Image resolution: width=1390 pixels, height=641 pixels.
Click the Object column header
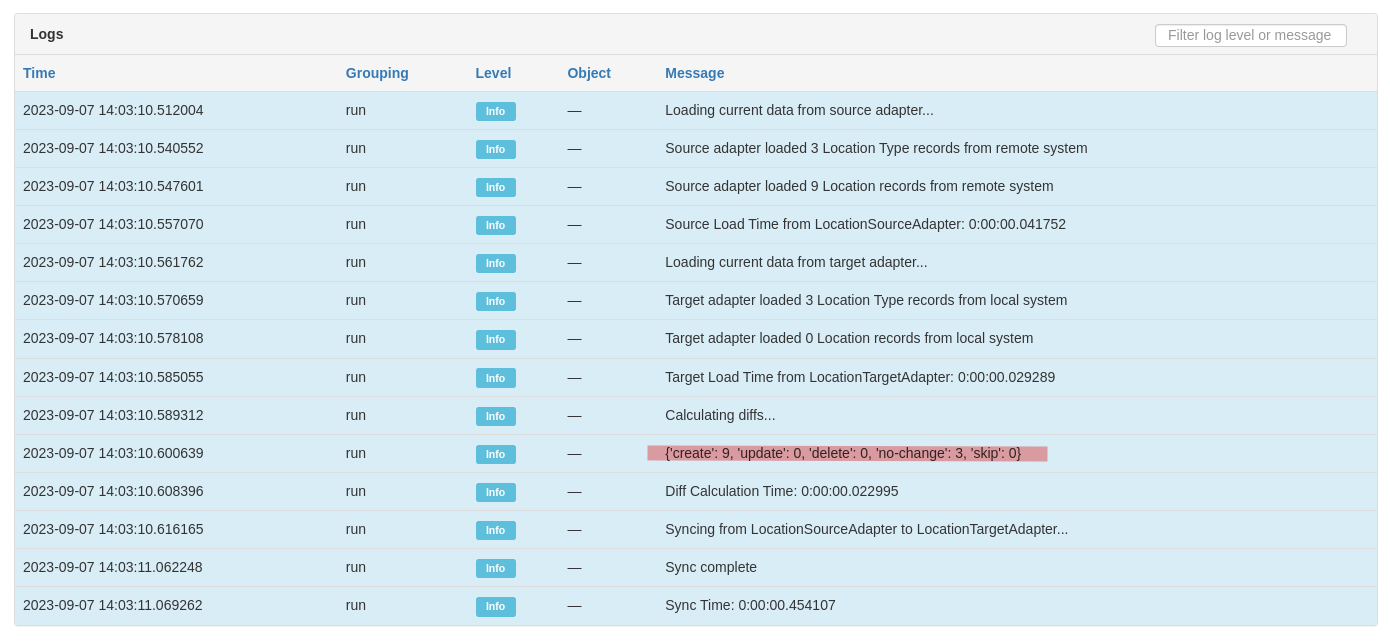pyautogui.click(x=589, y=73)
